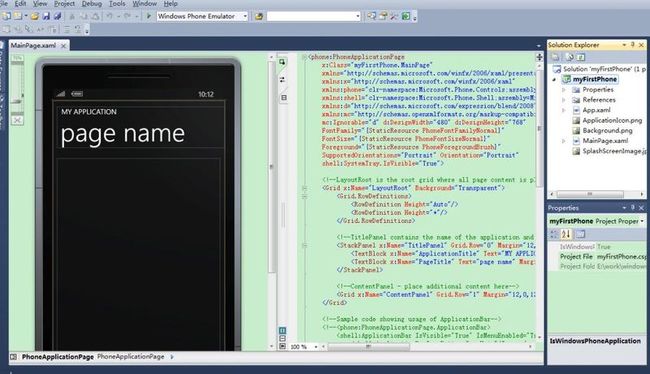
Task: Switch to Design view via top splitter icon
Action: (282, 62)
